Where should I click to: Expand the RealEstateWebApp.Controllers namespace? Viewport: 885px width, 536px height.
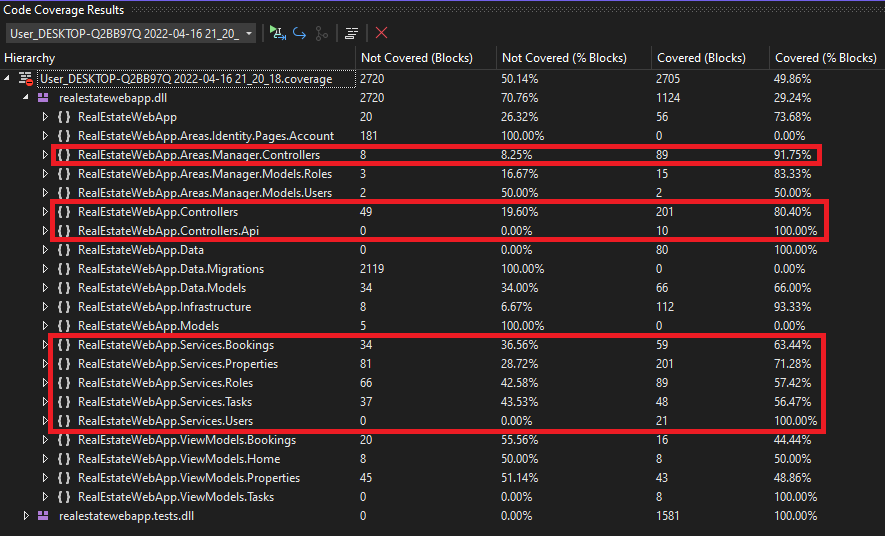(x=45, y=212)
